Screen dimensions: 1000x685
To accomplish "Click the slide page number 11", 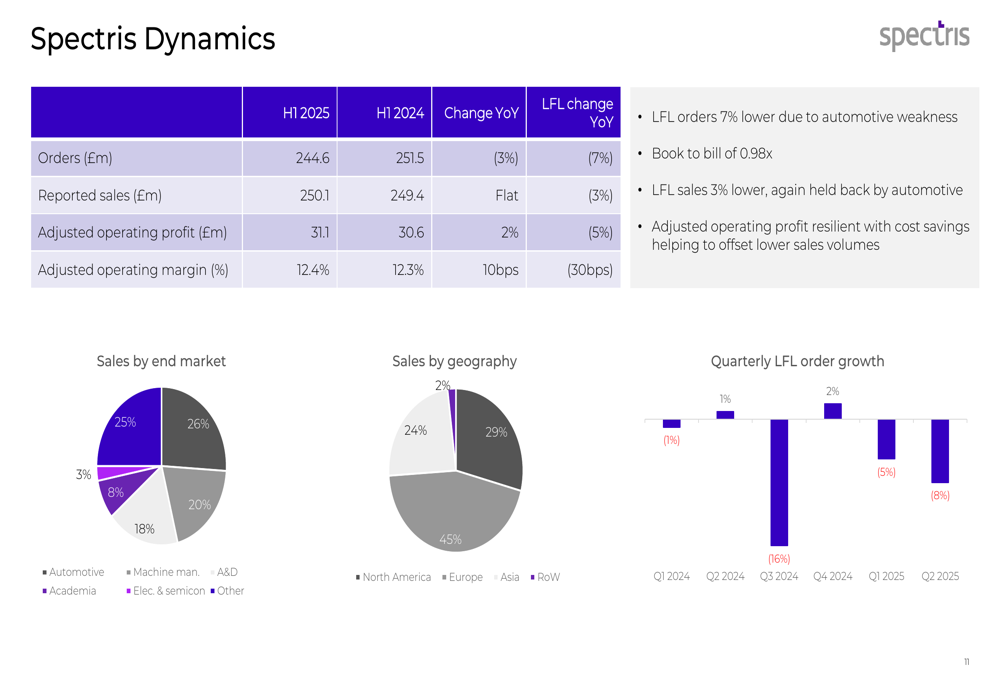I will click(967, 662).
